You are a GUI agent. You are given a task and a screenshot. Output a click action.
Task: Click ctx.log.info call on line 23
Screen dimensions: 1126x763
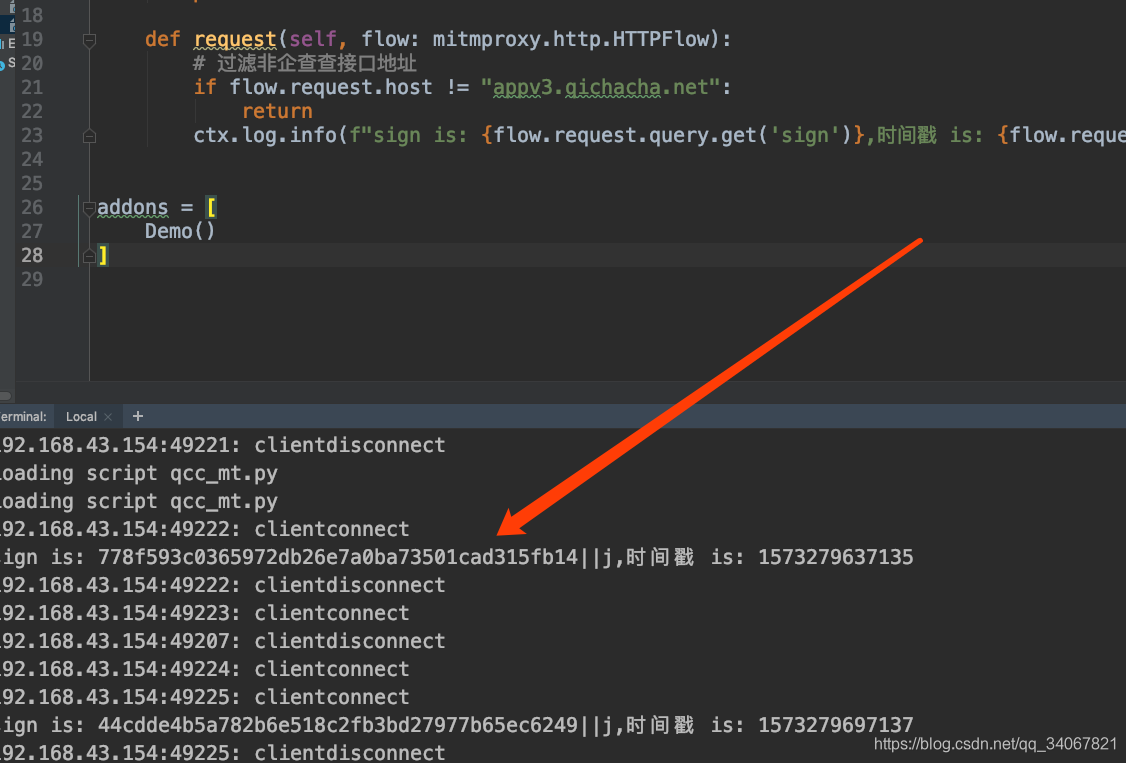point(265,136)
